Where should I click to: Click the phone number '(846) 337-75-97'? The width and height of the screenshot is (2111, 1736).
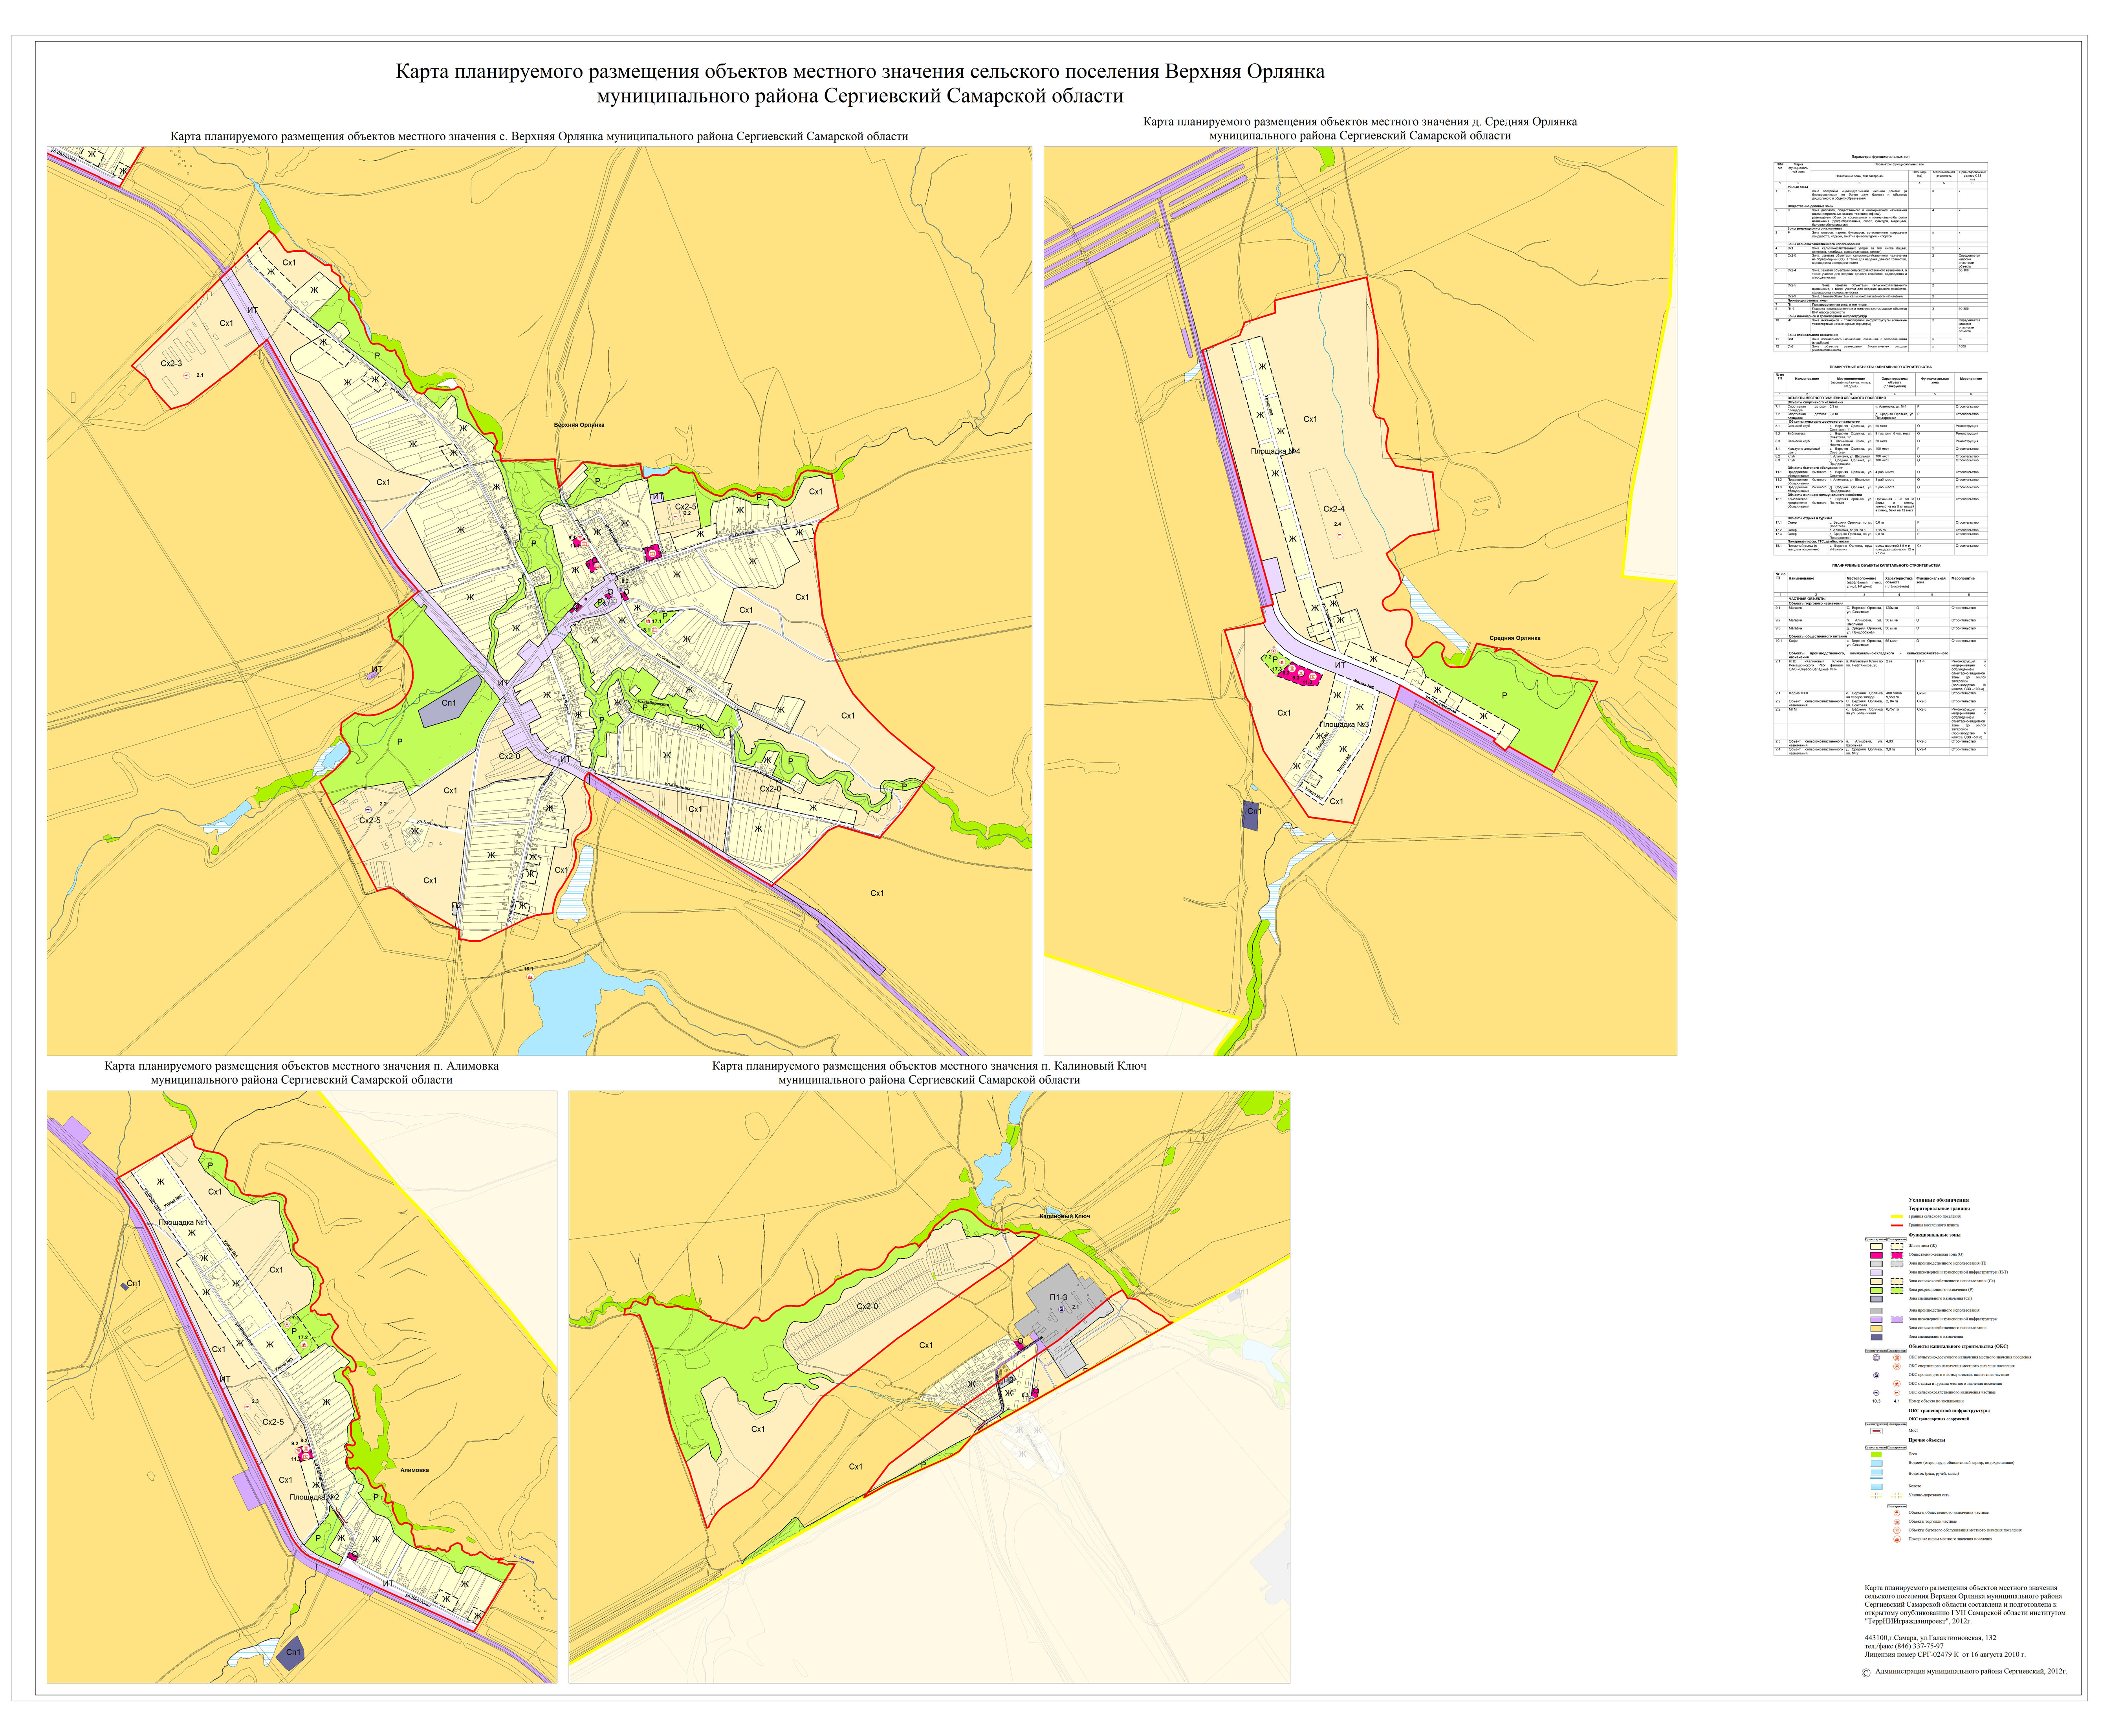[x=1919, y=1646]
